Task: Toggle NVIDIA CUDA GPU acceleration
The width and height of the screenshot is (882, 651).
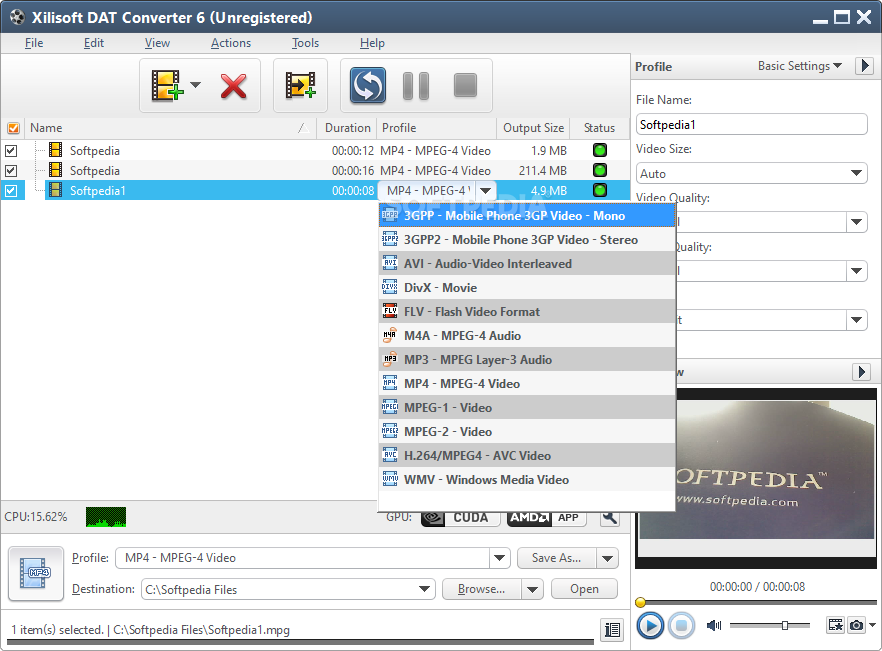Action: click(461, 518)
